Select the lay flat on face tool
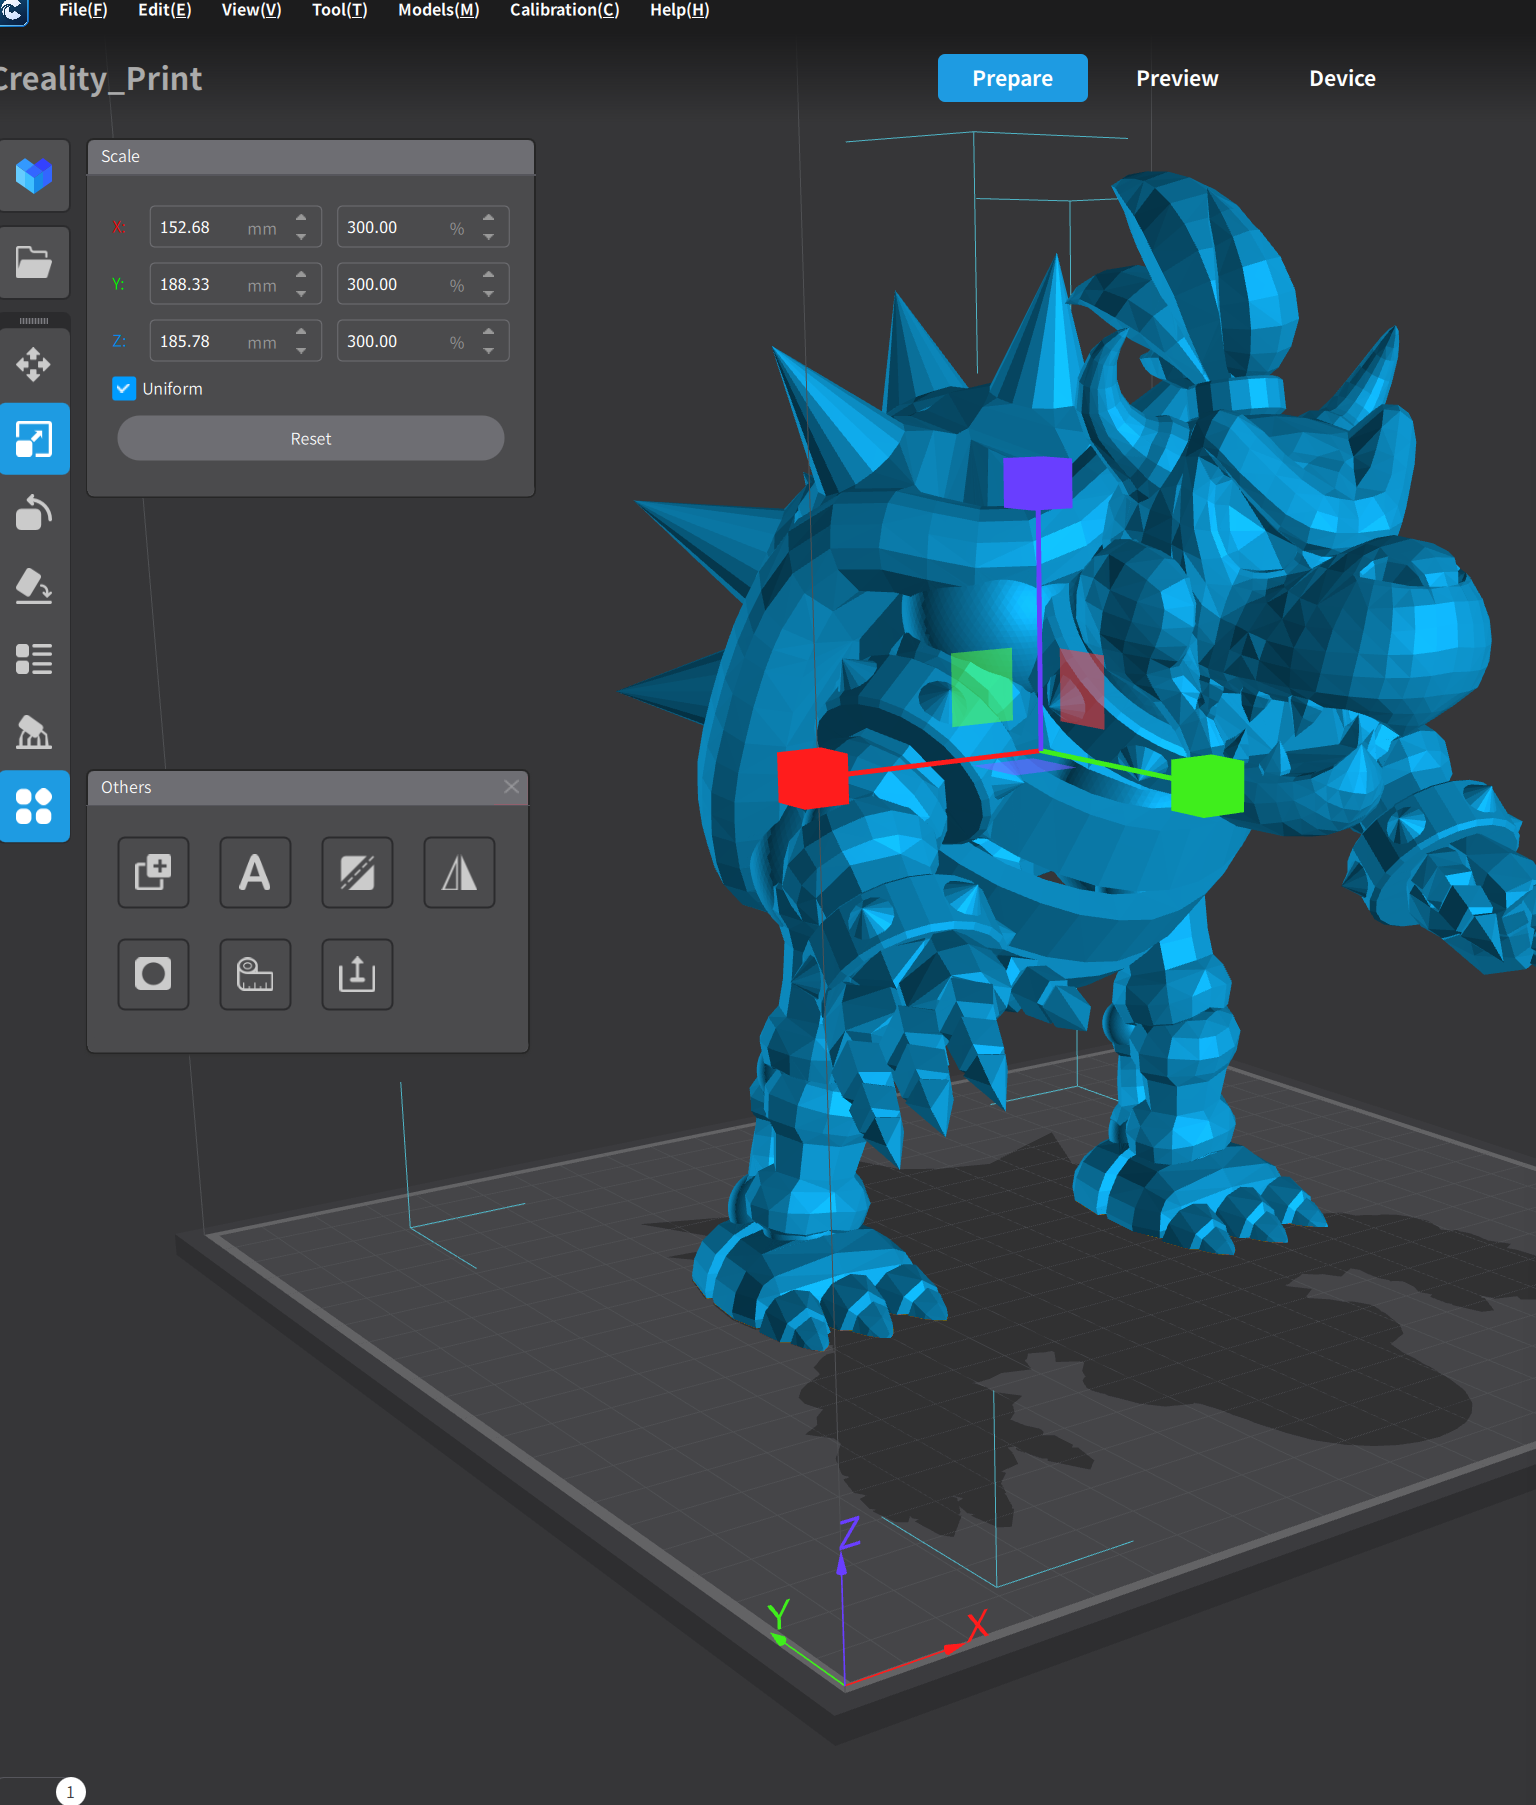Viewport: 1536px width, 1805px height. pyautogui.click(x=33, y=586)
